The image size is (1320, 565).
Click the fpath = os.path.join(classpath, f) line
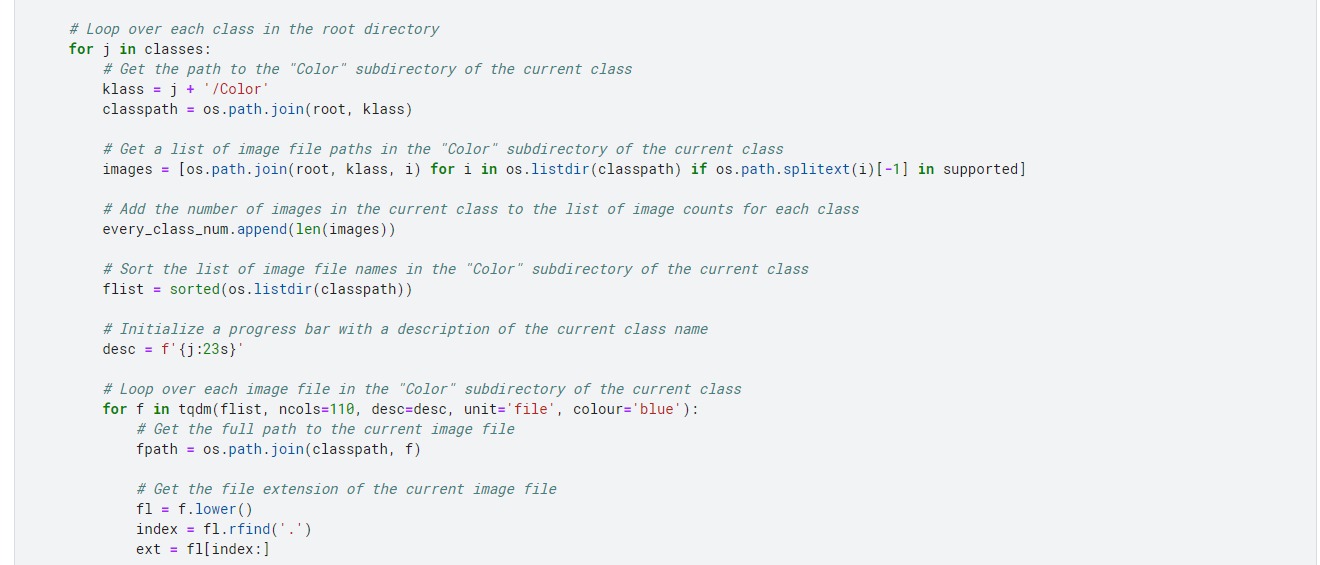(278, 449)
